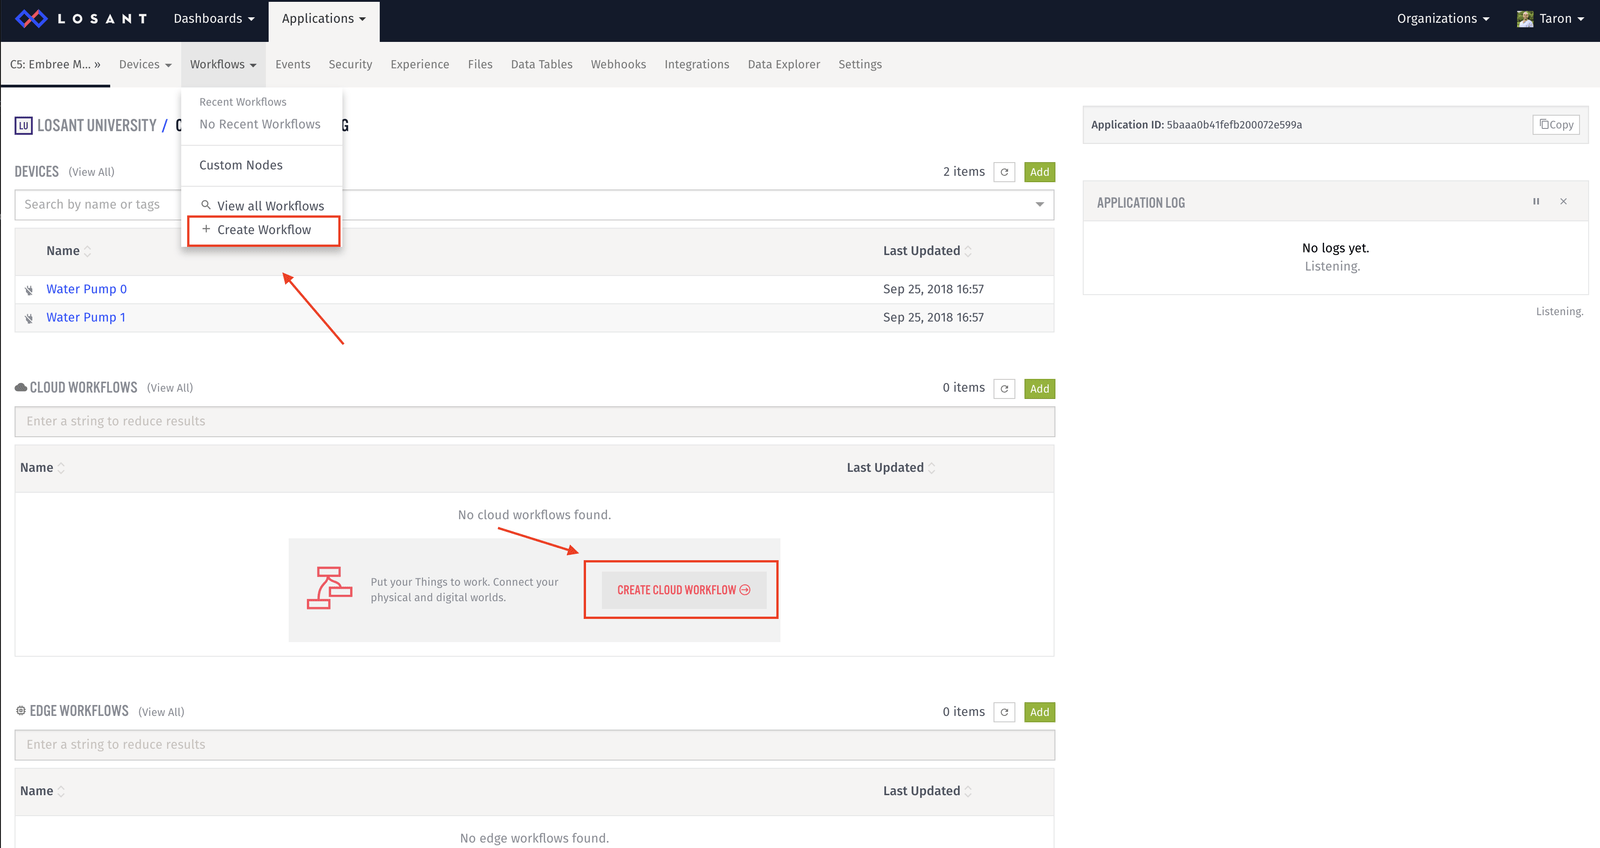This screenshot has height=848, width=1600.
Task: Open the Taron user menu
Action: [x=1551, y=18]
